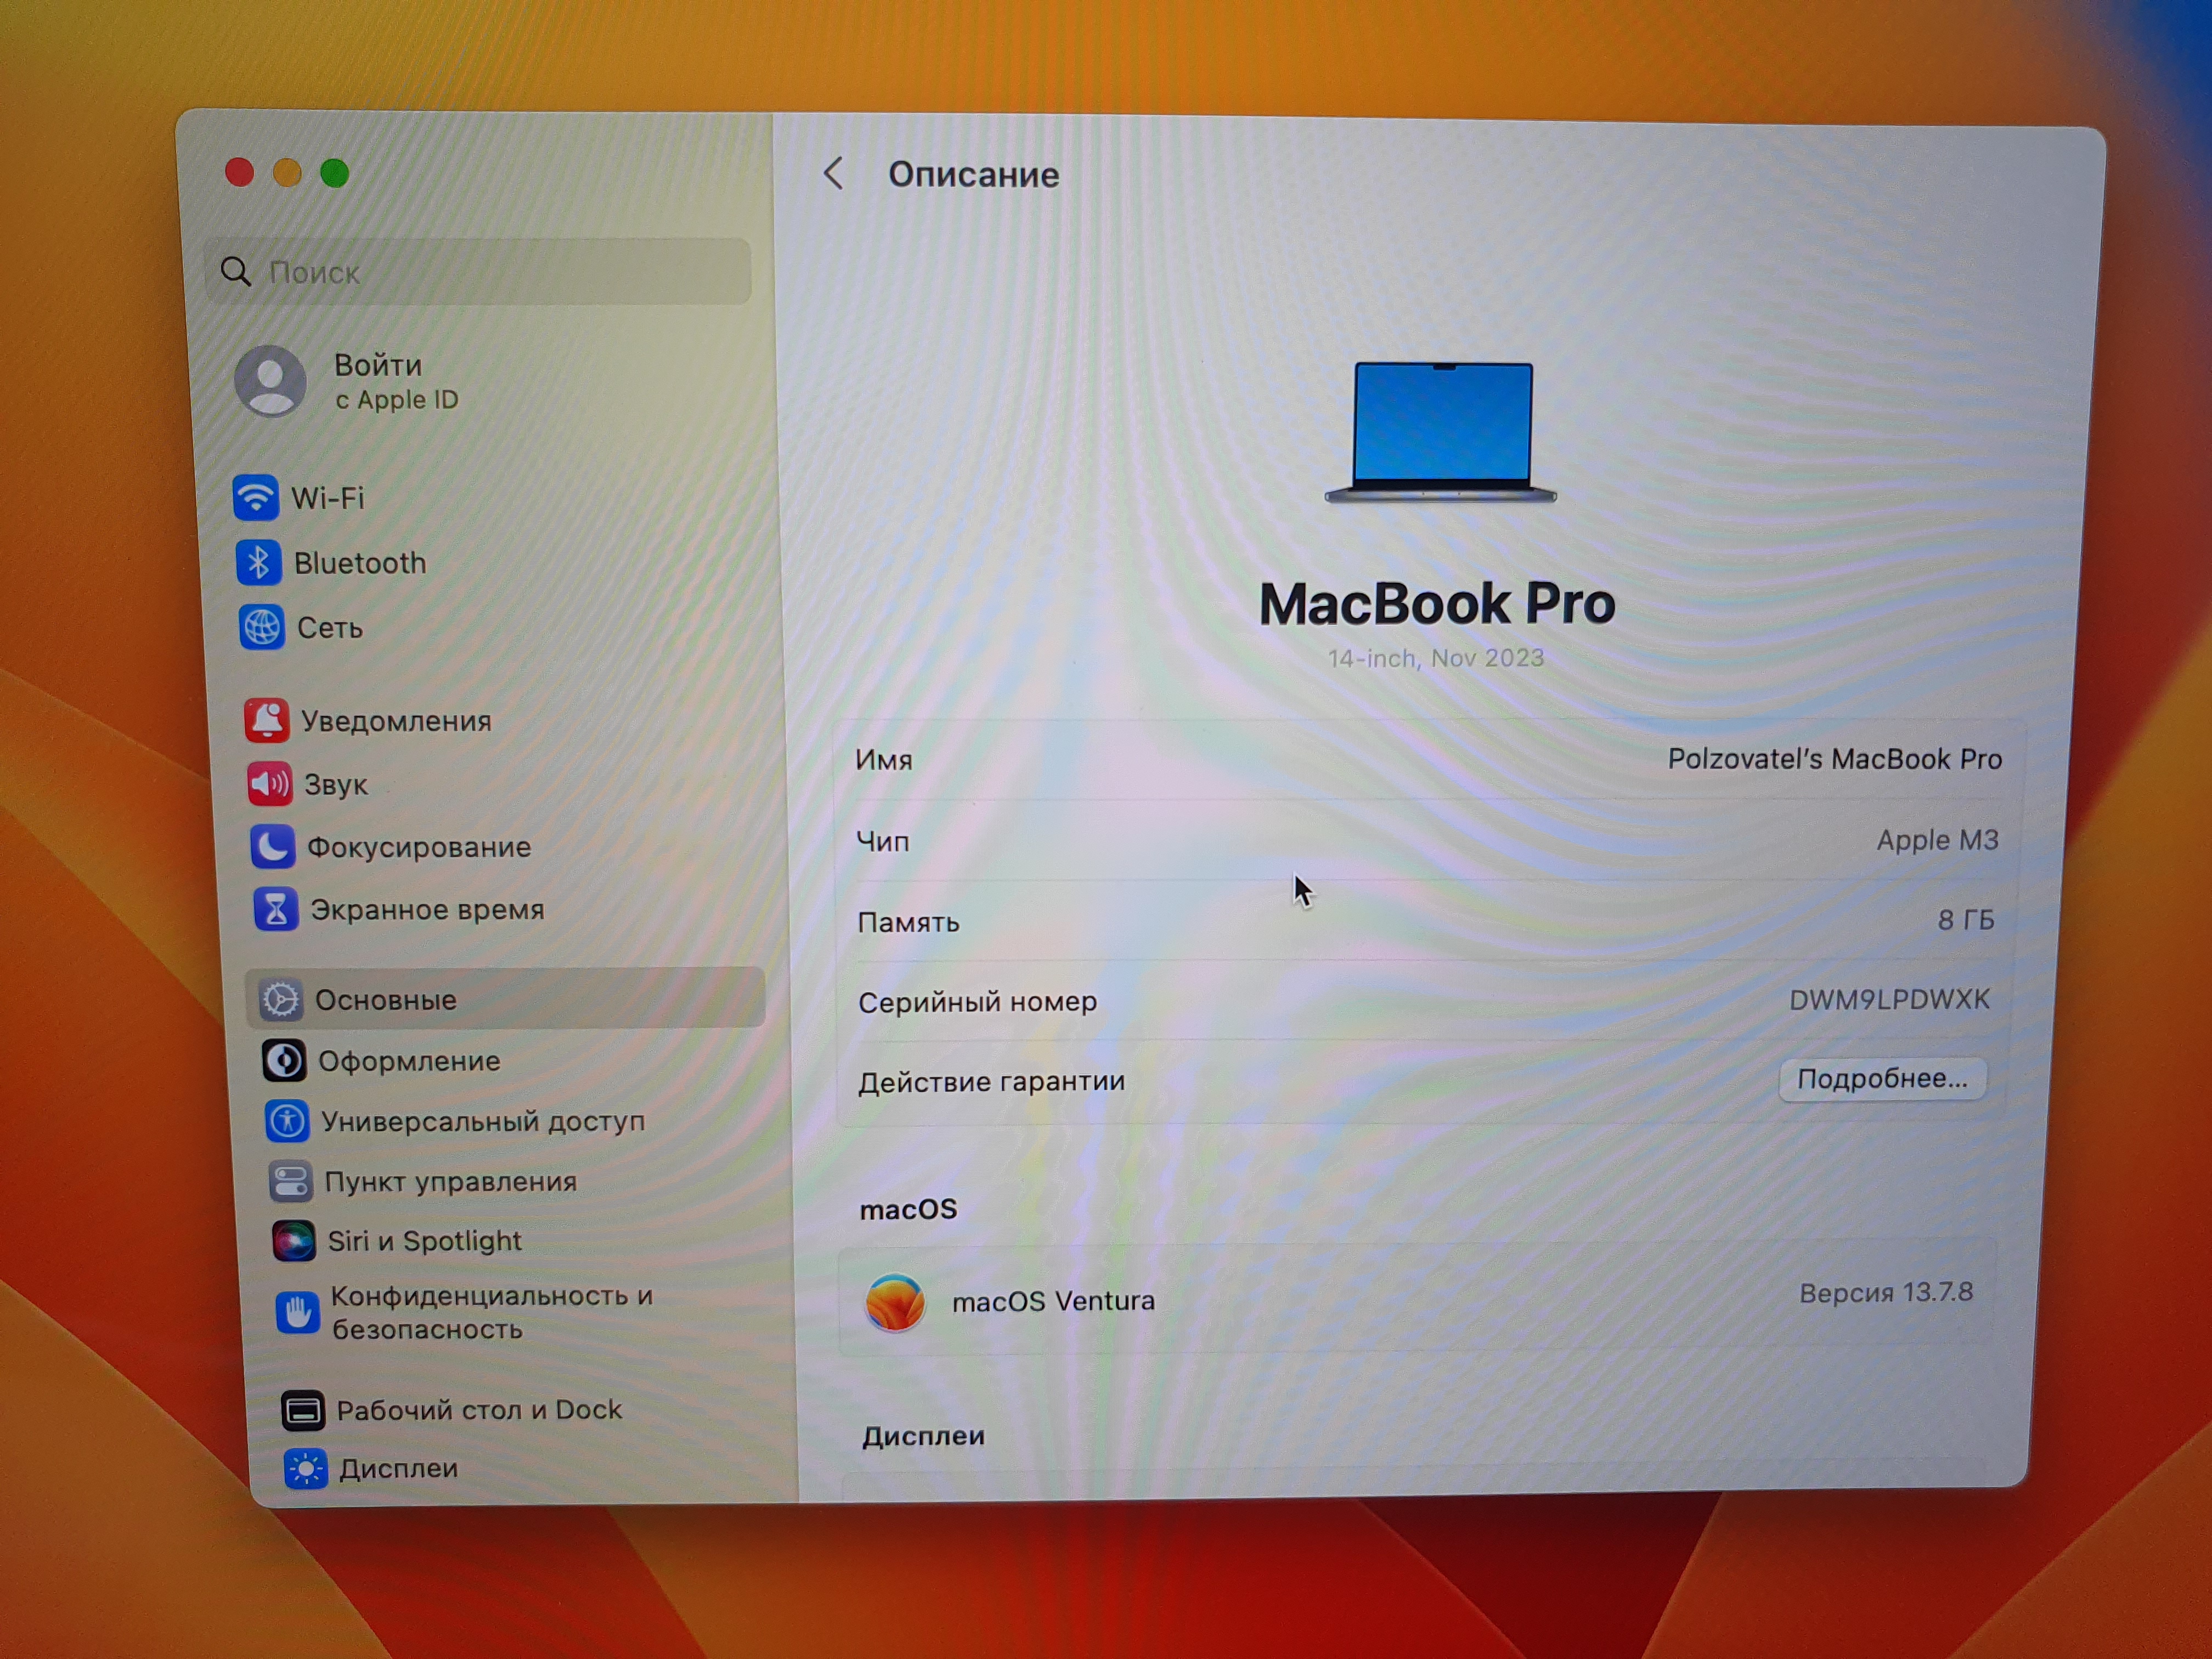
Task: Open the Сеть globe icon
Action: [x=261, y=627]
